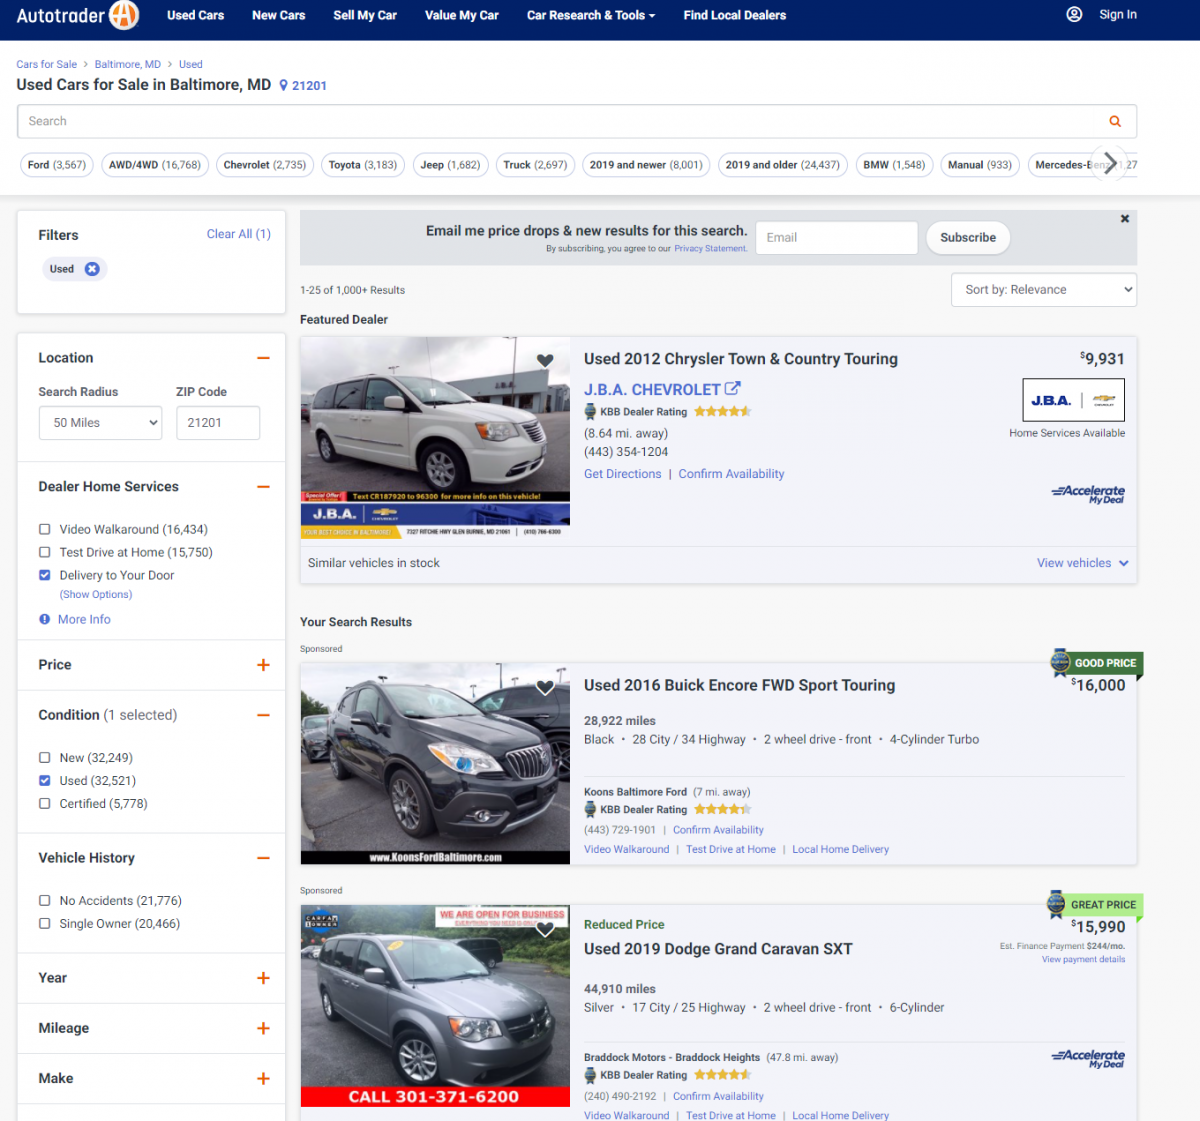
Task: Collapse the Condition filter section
Action: pos(263,715)
